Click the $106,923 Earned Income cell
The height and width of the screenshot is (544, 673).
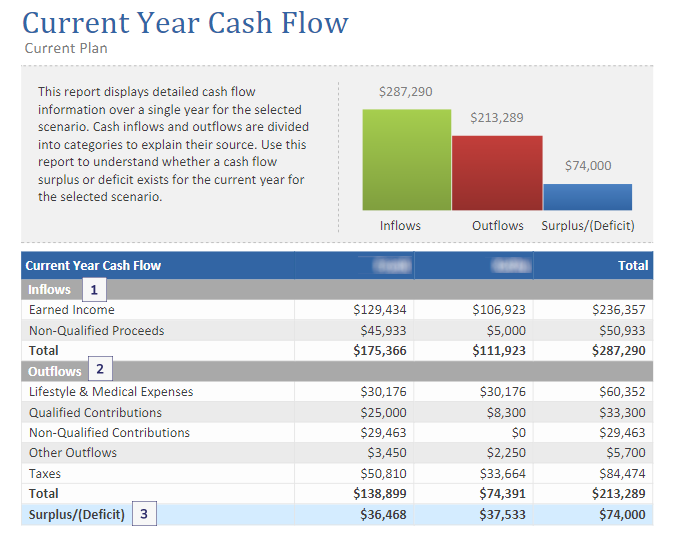click(499, 310)
